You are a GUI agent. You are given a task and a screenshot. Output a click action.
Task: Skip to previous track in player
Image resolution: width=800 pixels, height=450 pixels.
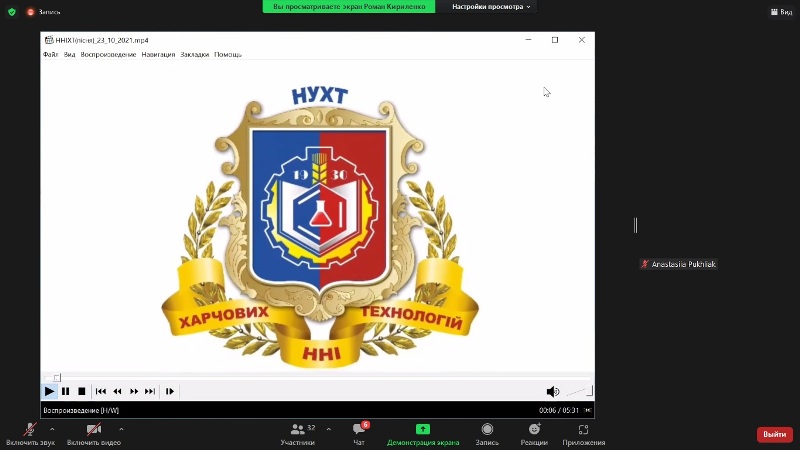coord(101,391)
